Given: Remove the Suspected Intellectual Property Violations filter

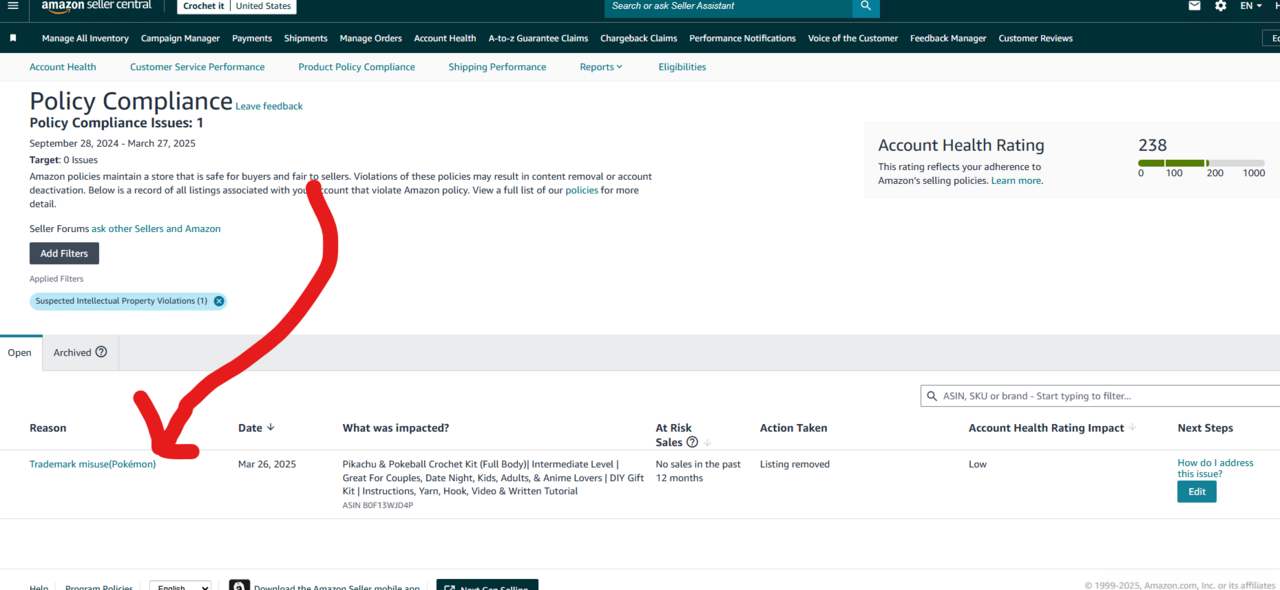Looking at the screenshot, I should coord(219,301).
